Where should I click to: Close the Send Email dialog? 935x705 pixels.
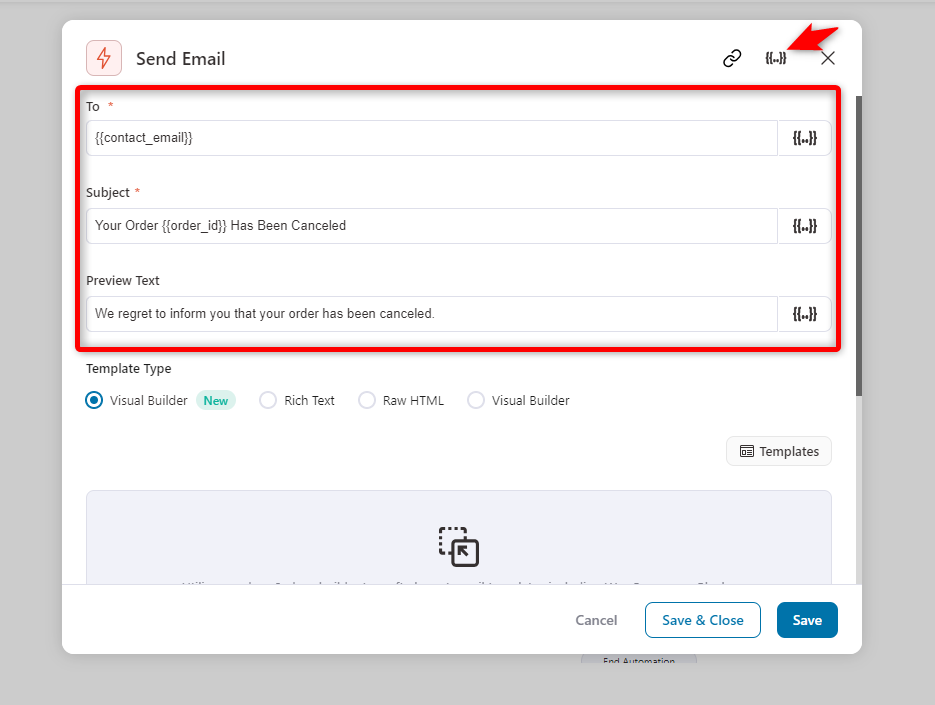click(828, 58)
